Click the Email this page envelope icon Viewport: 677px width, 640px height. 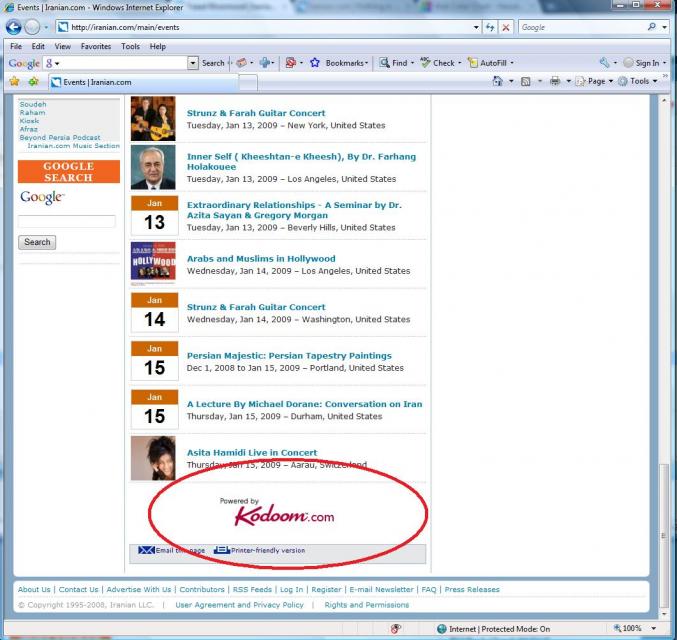pos(146,550)
